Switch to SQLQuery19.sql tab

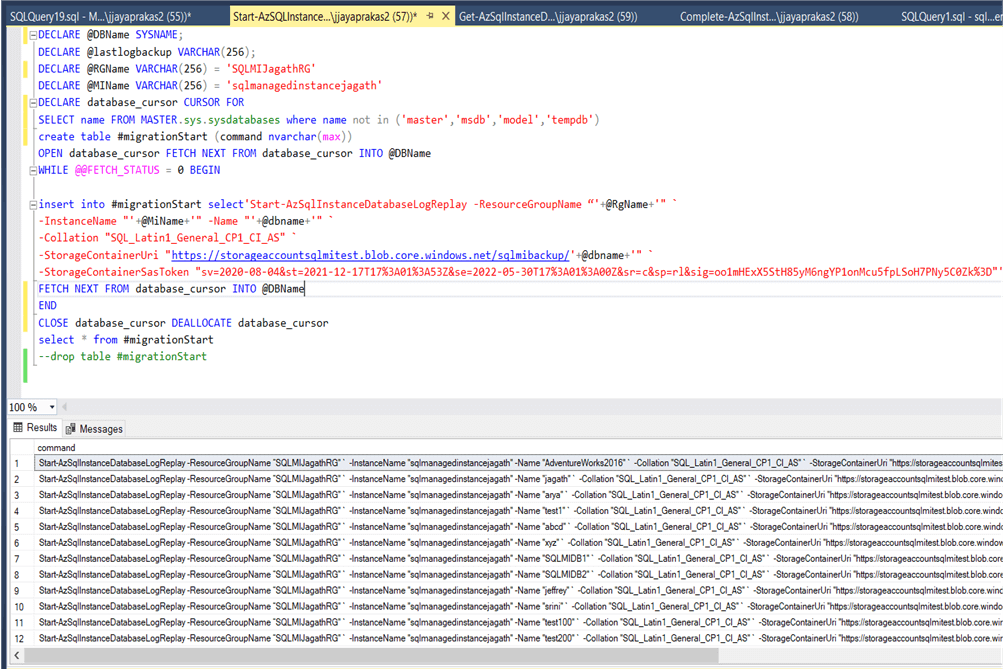(98, 16)
